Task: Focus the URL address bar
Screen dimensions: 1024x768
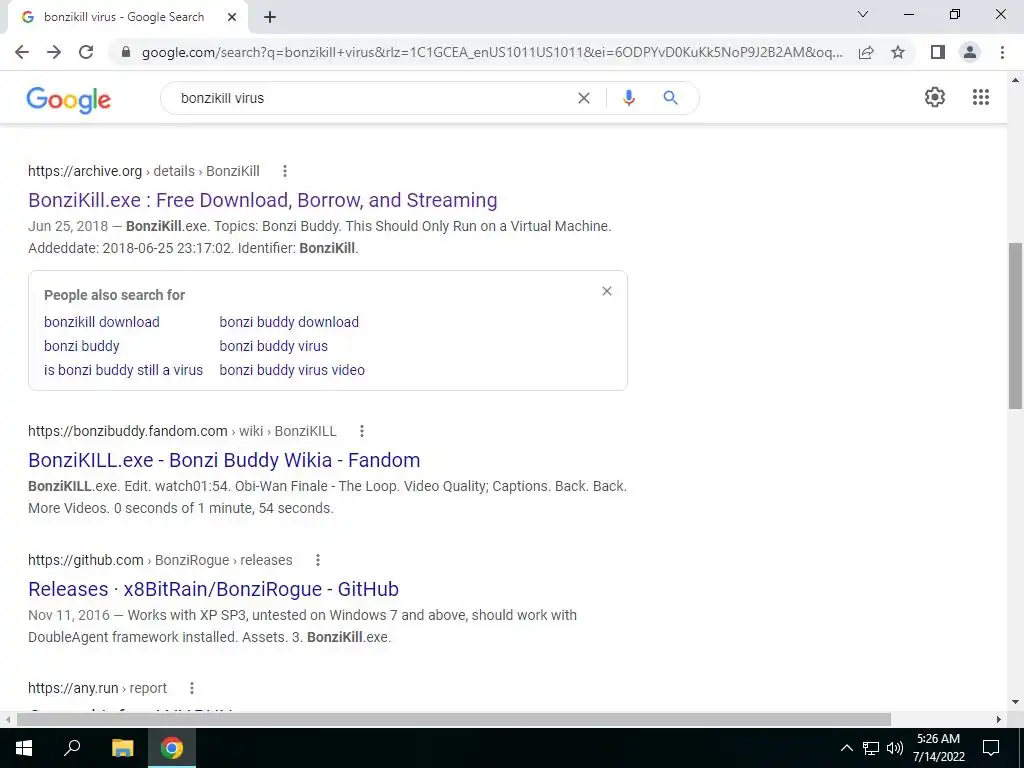Action: tap(492, 52)
